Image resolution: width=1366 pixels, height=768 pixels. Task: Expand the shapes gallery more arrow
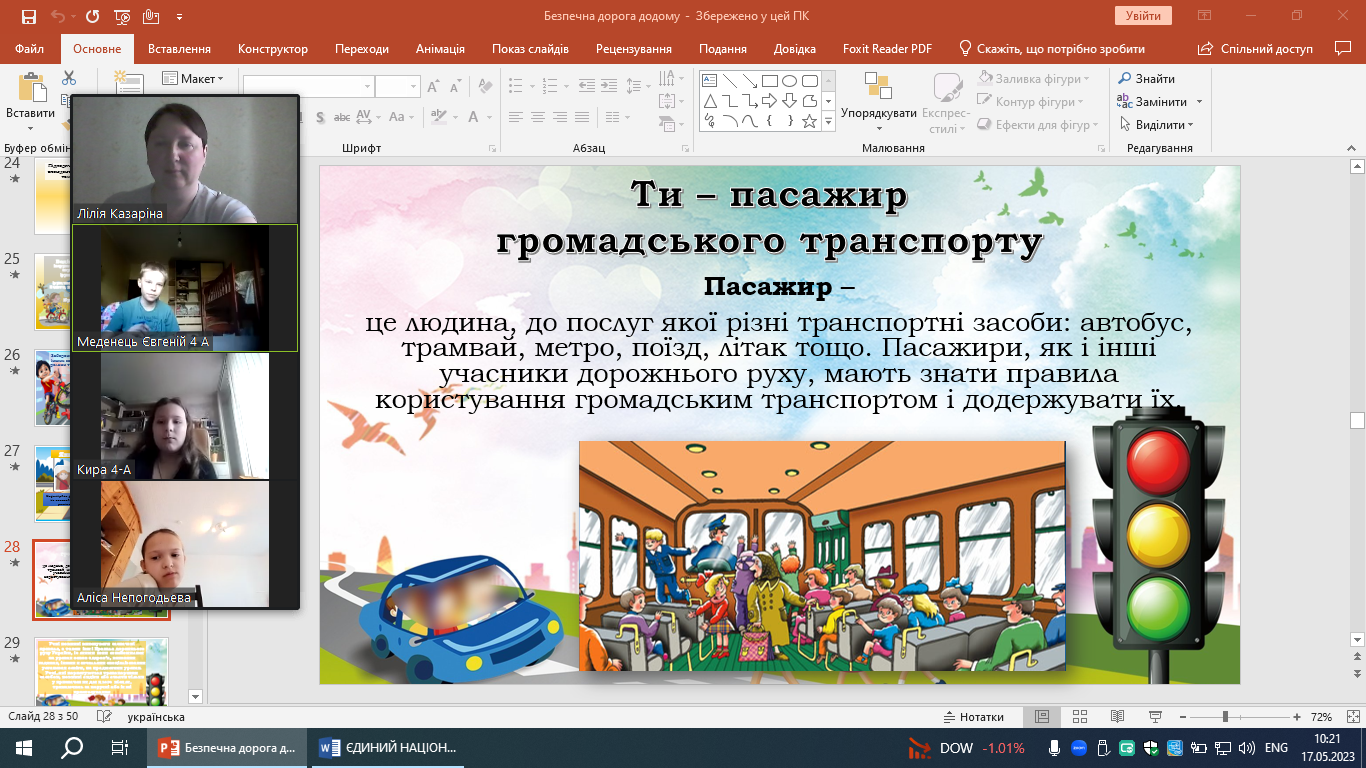pos(828,122)
